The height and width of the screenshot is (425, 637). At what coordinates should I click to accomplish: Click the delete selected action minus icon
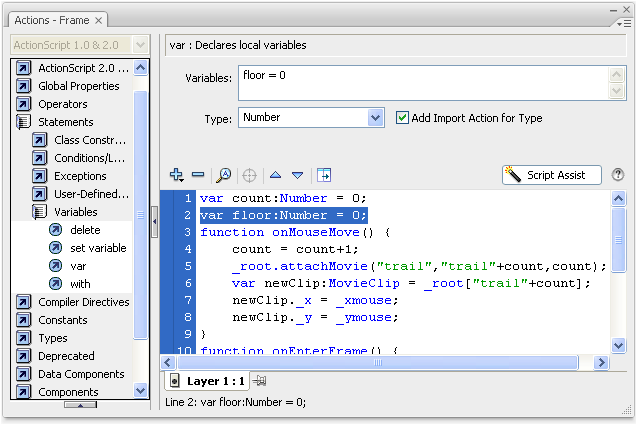[197, 175]
